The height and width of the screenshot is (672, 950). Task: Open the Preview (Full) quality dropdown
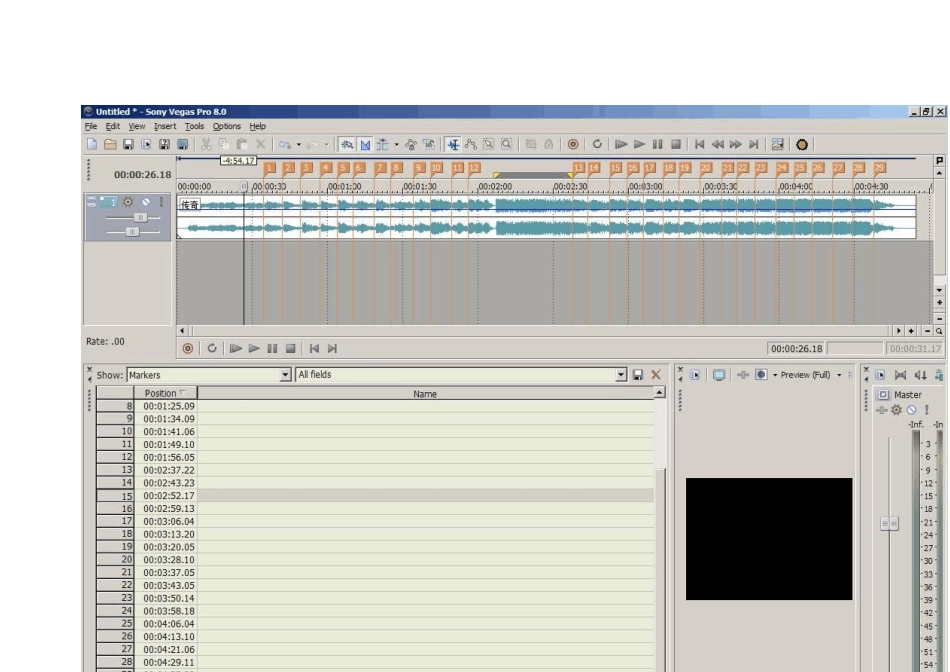[839, 375]
